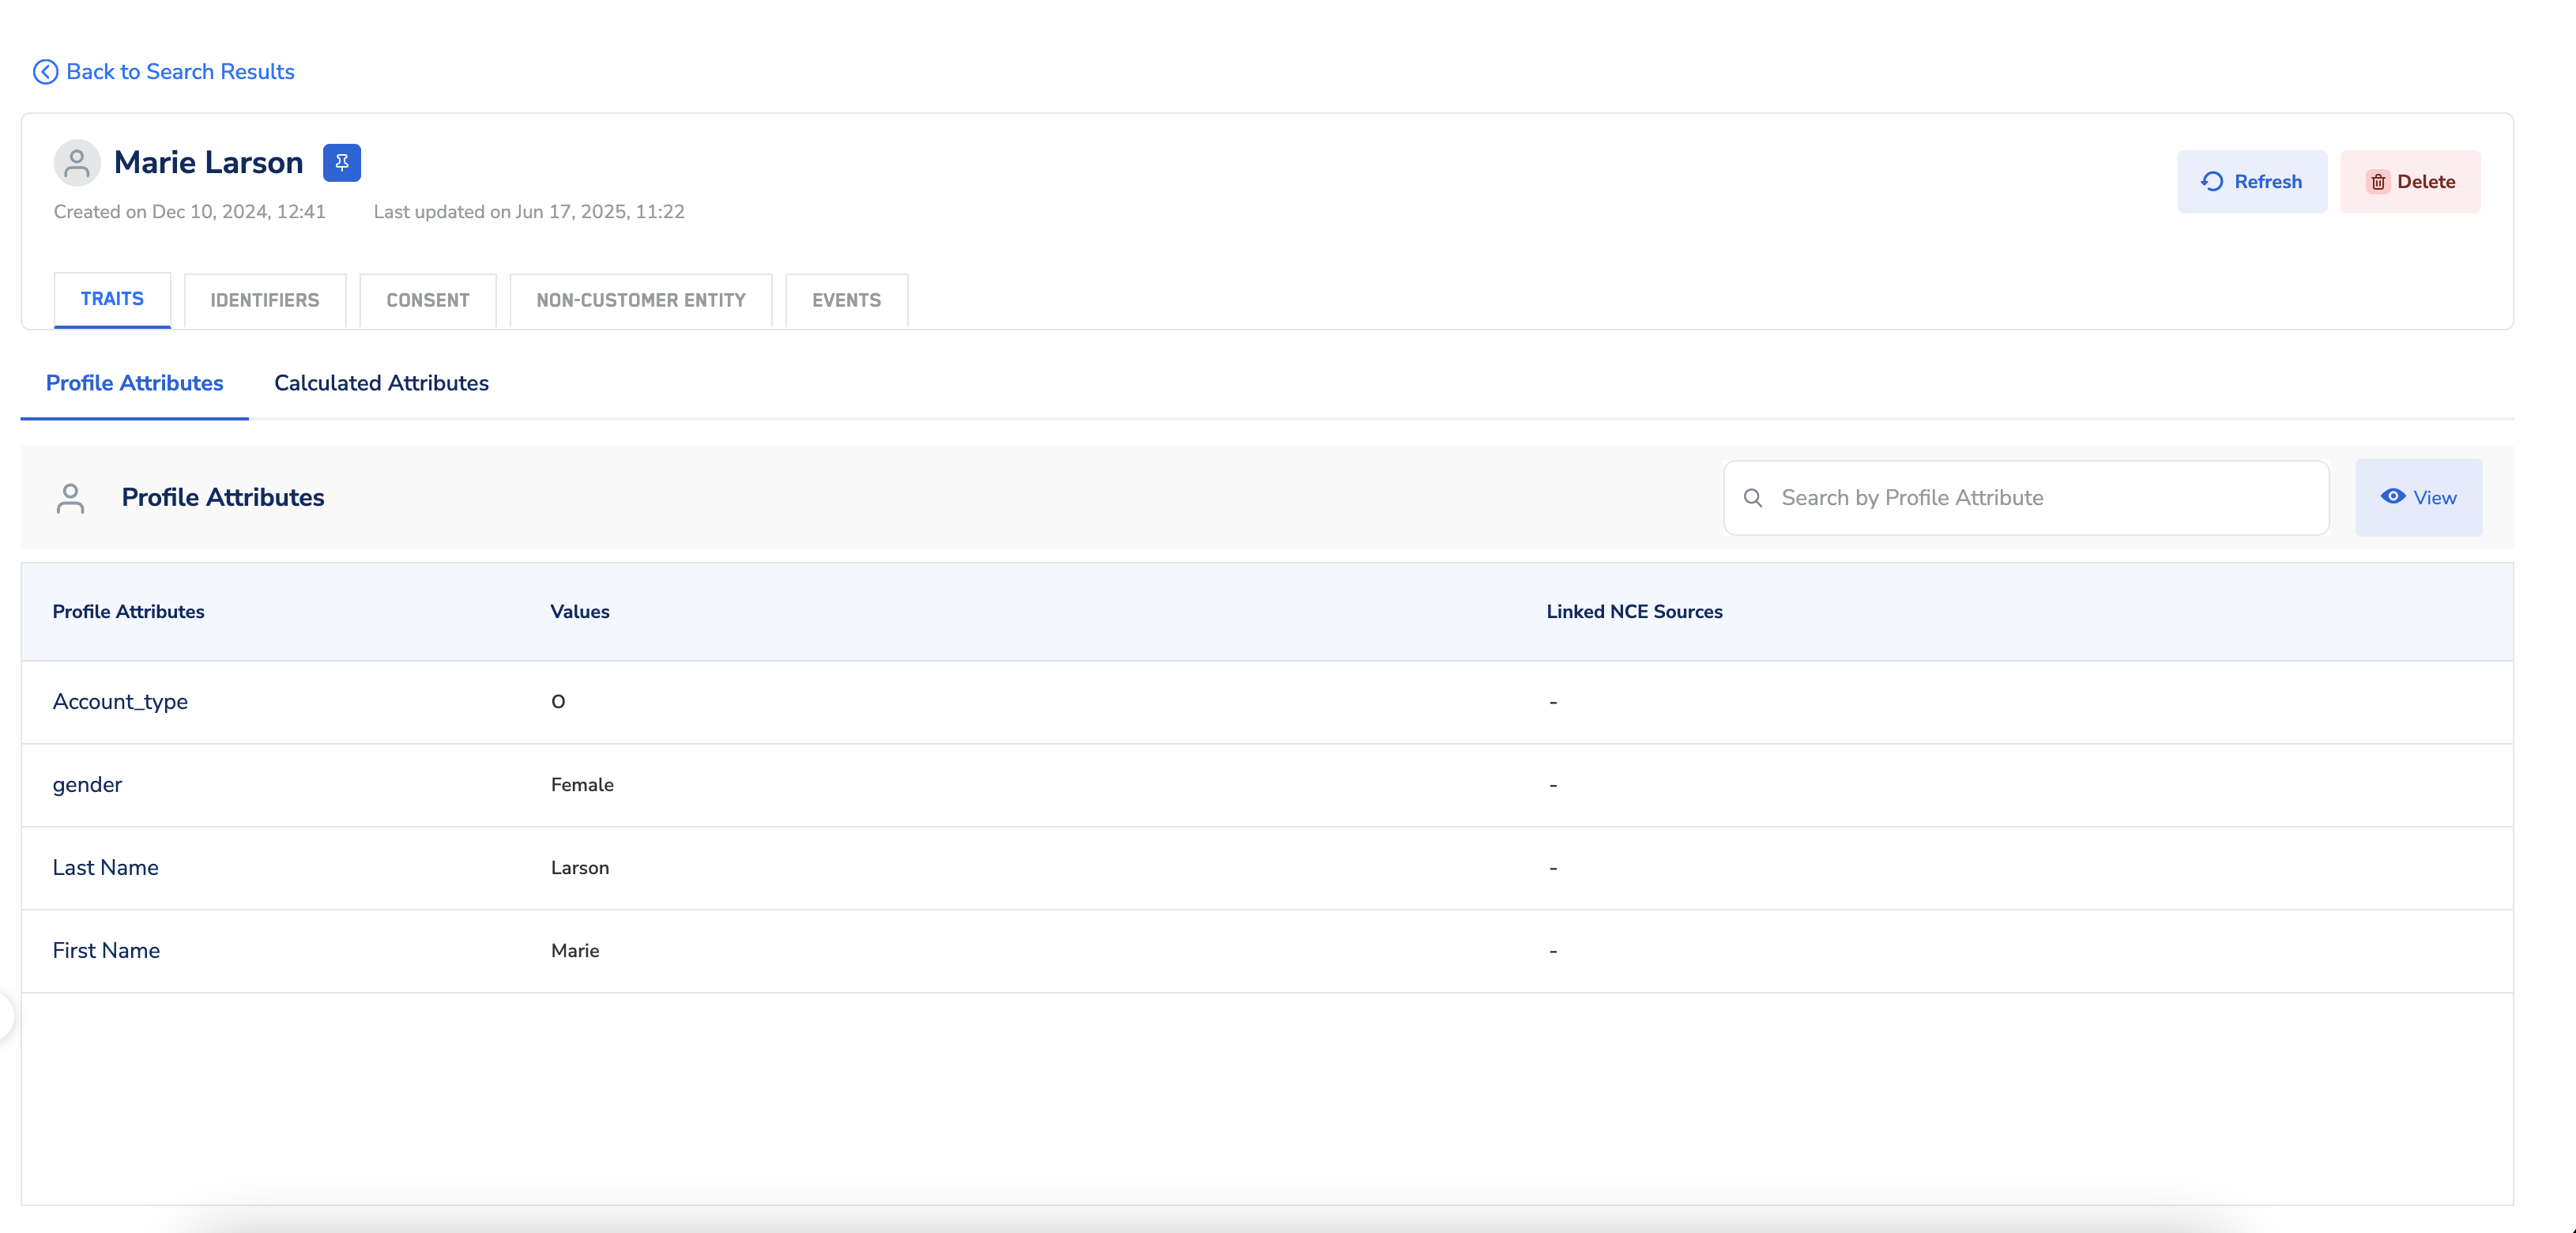Switch to the IDENTIFIERS tab
The image size is (2576, 1233).
265,301
